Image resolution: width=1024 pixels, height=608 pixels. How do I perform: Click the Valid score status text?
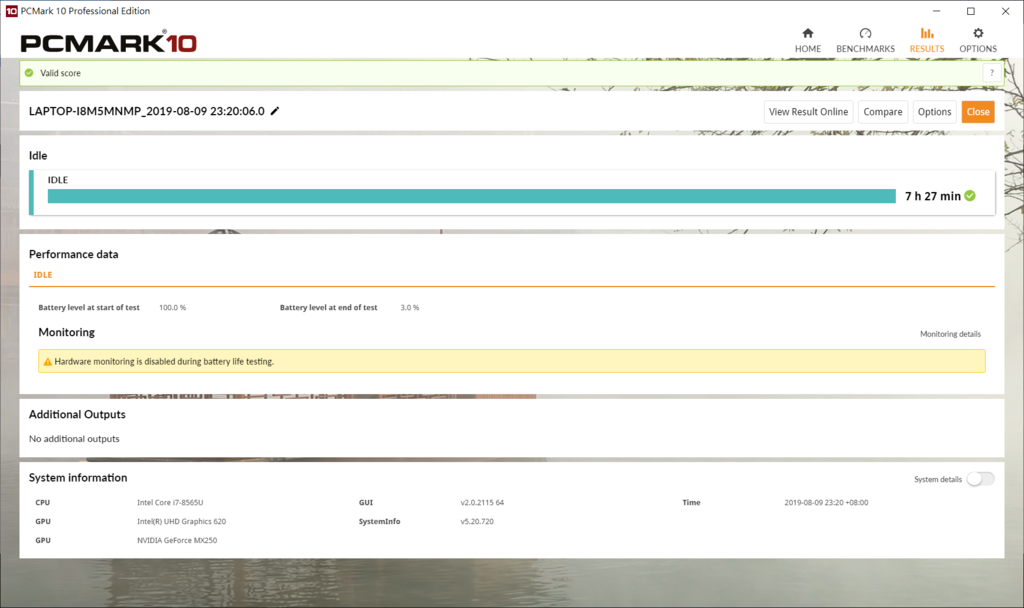coord(61,73)
